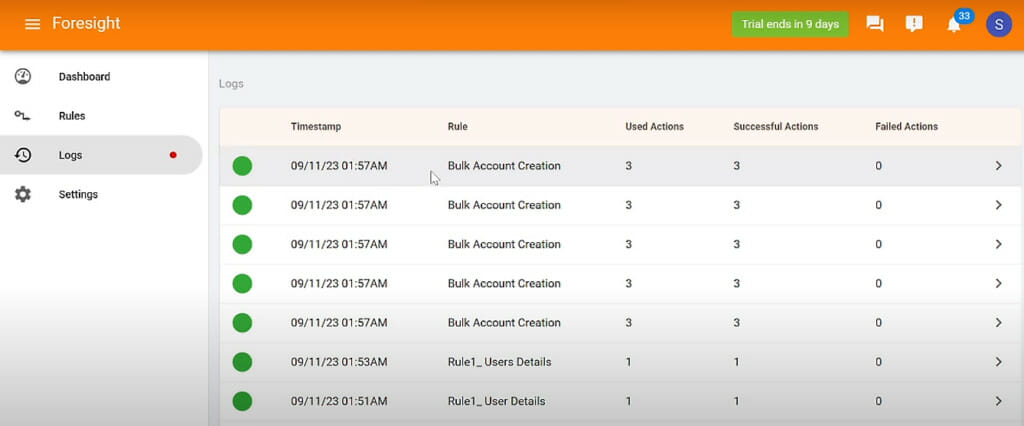Open the notifications bell with 33 badge

pos(954,25)
